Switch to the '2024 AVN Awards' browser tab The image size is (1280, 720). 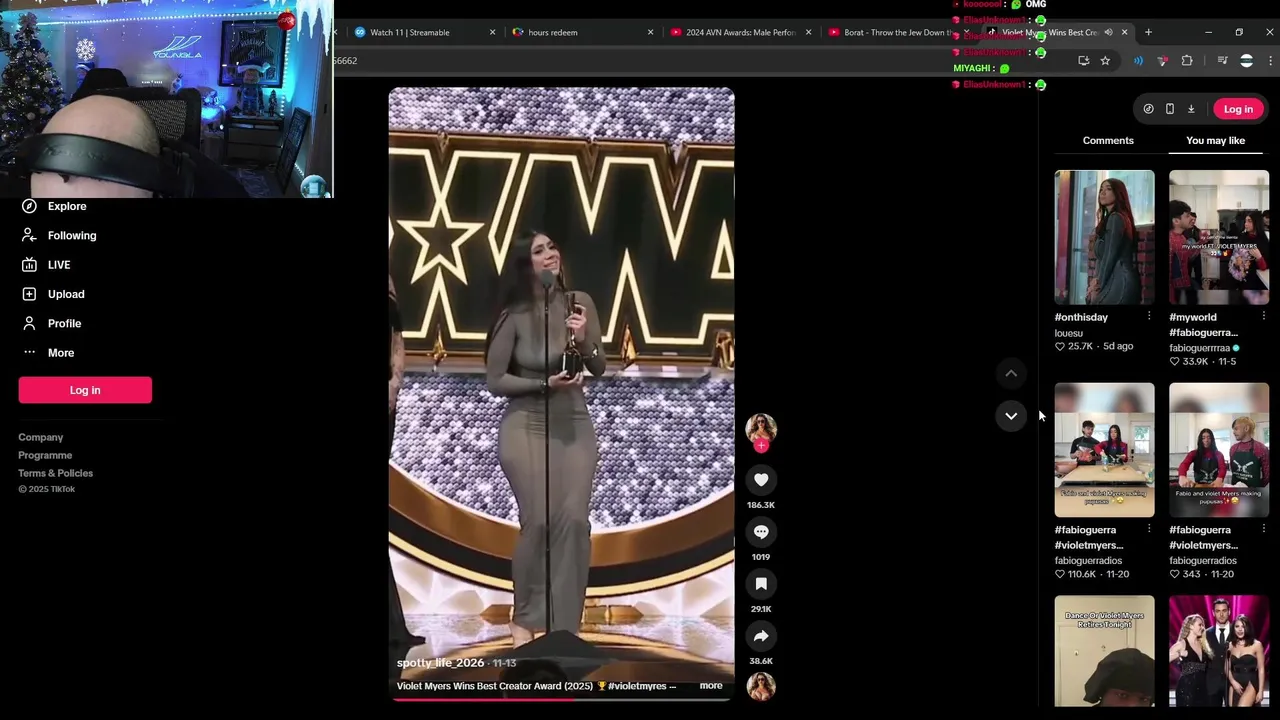click(x=740, y=32)
